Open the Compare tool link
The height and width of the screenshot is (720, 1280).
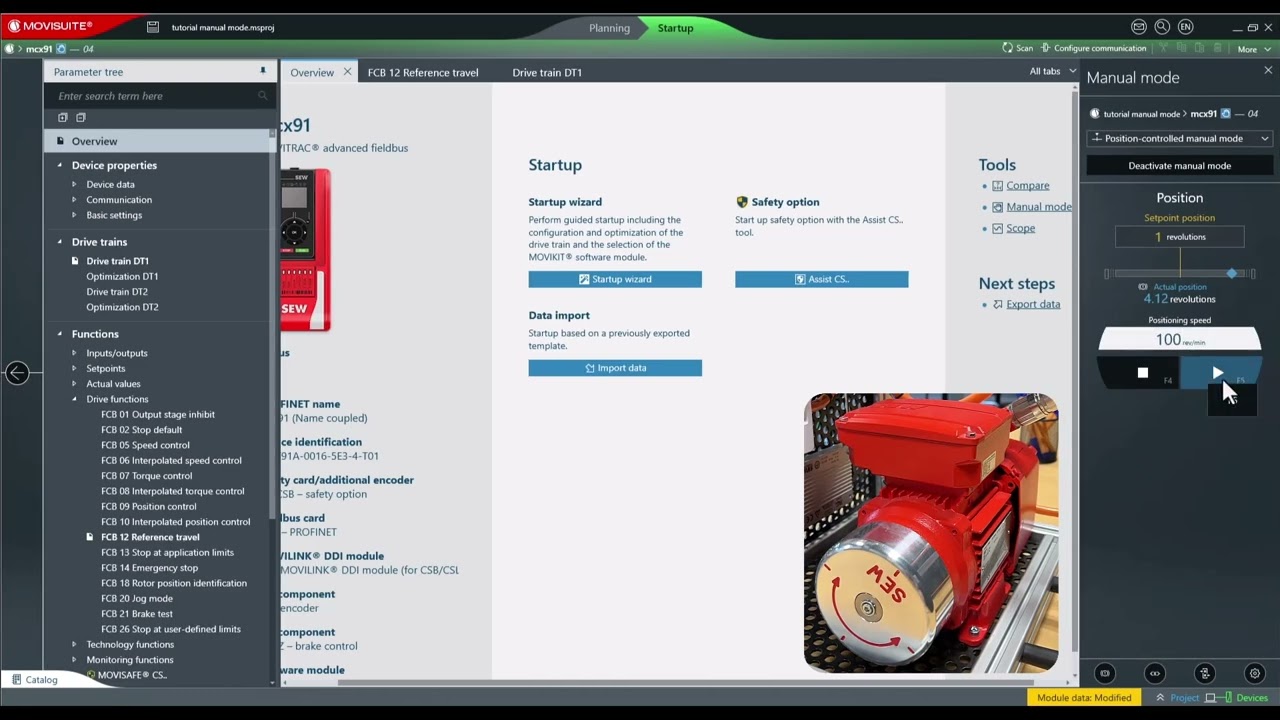pyautogui.click(x=1028, y=186)
